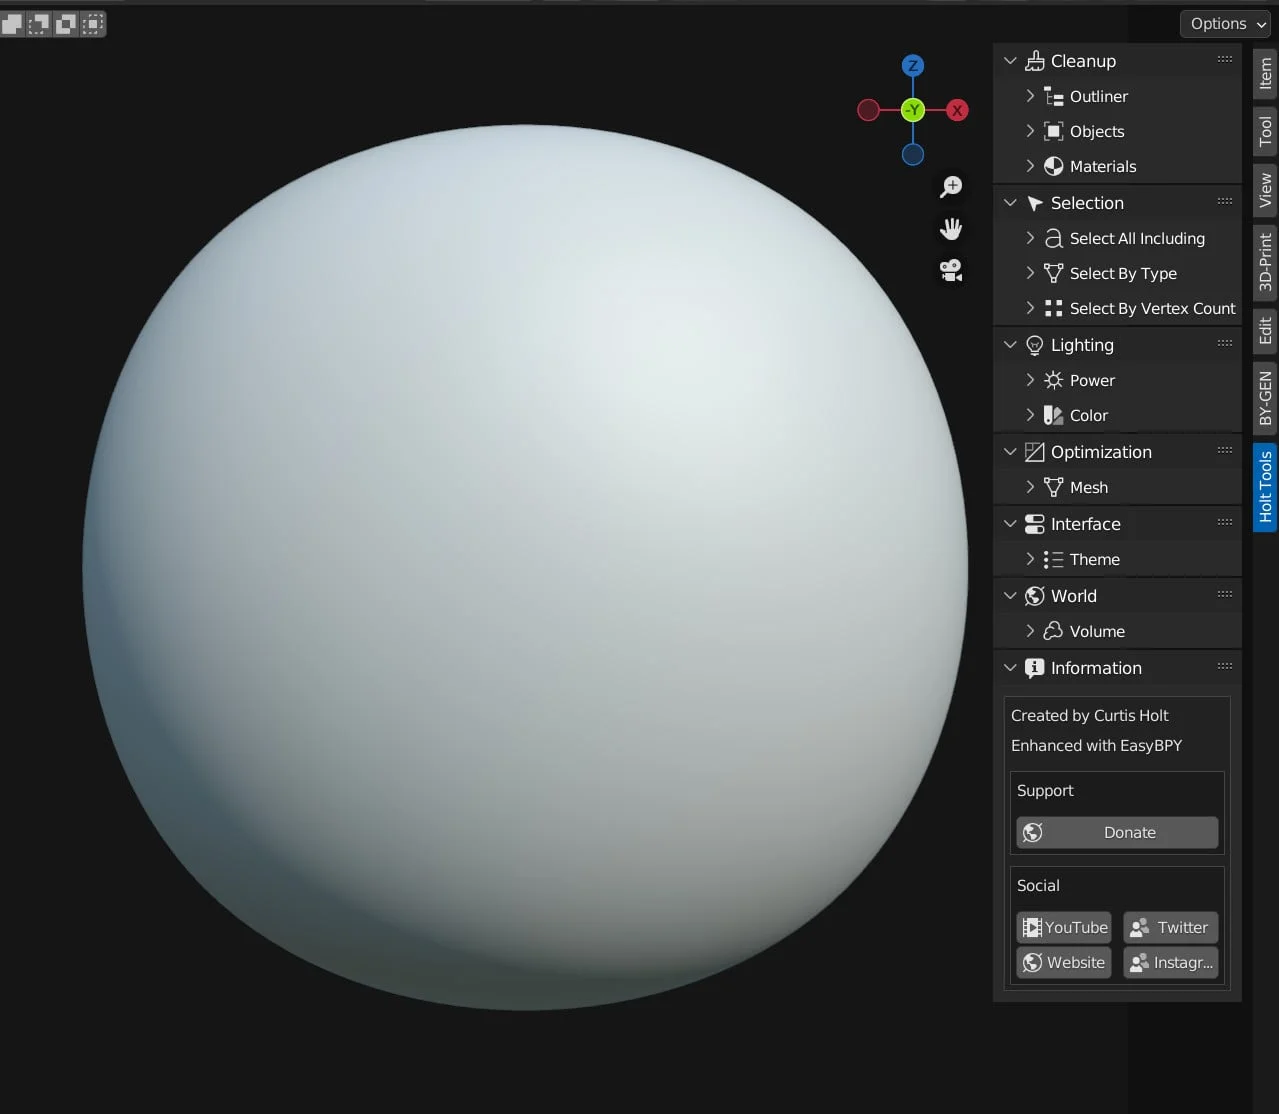Select the 'Set' select mode icon
1279x1114 pixels.
(x=12, y=23)
